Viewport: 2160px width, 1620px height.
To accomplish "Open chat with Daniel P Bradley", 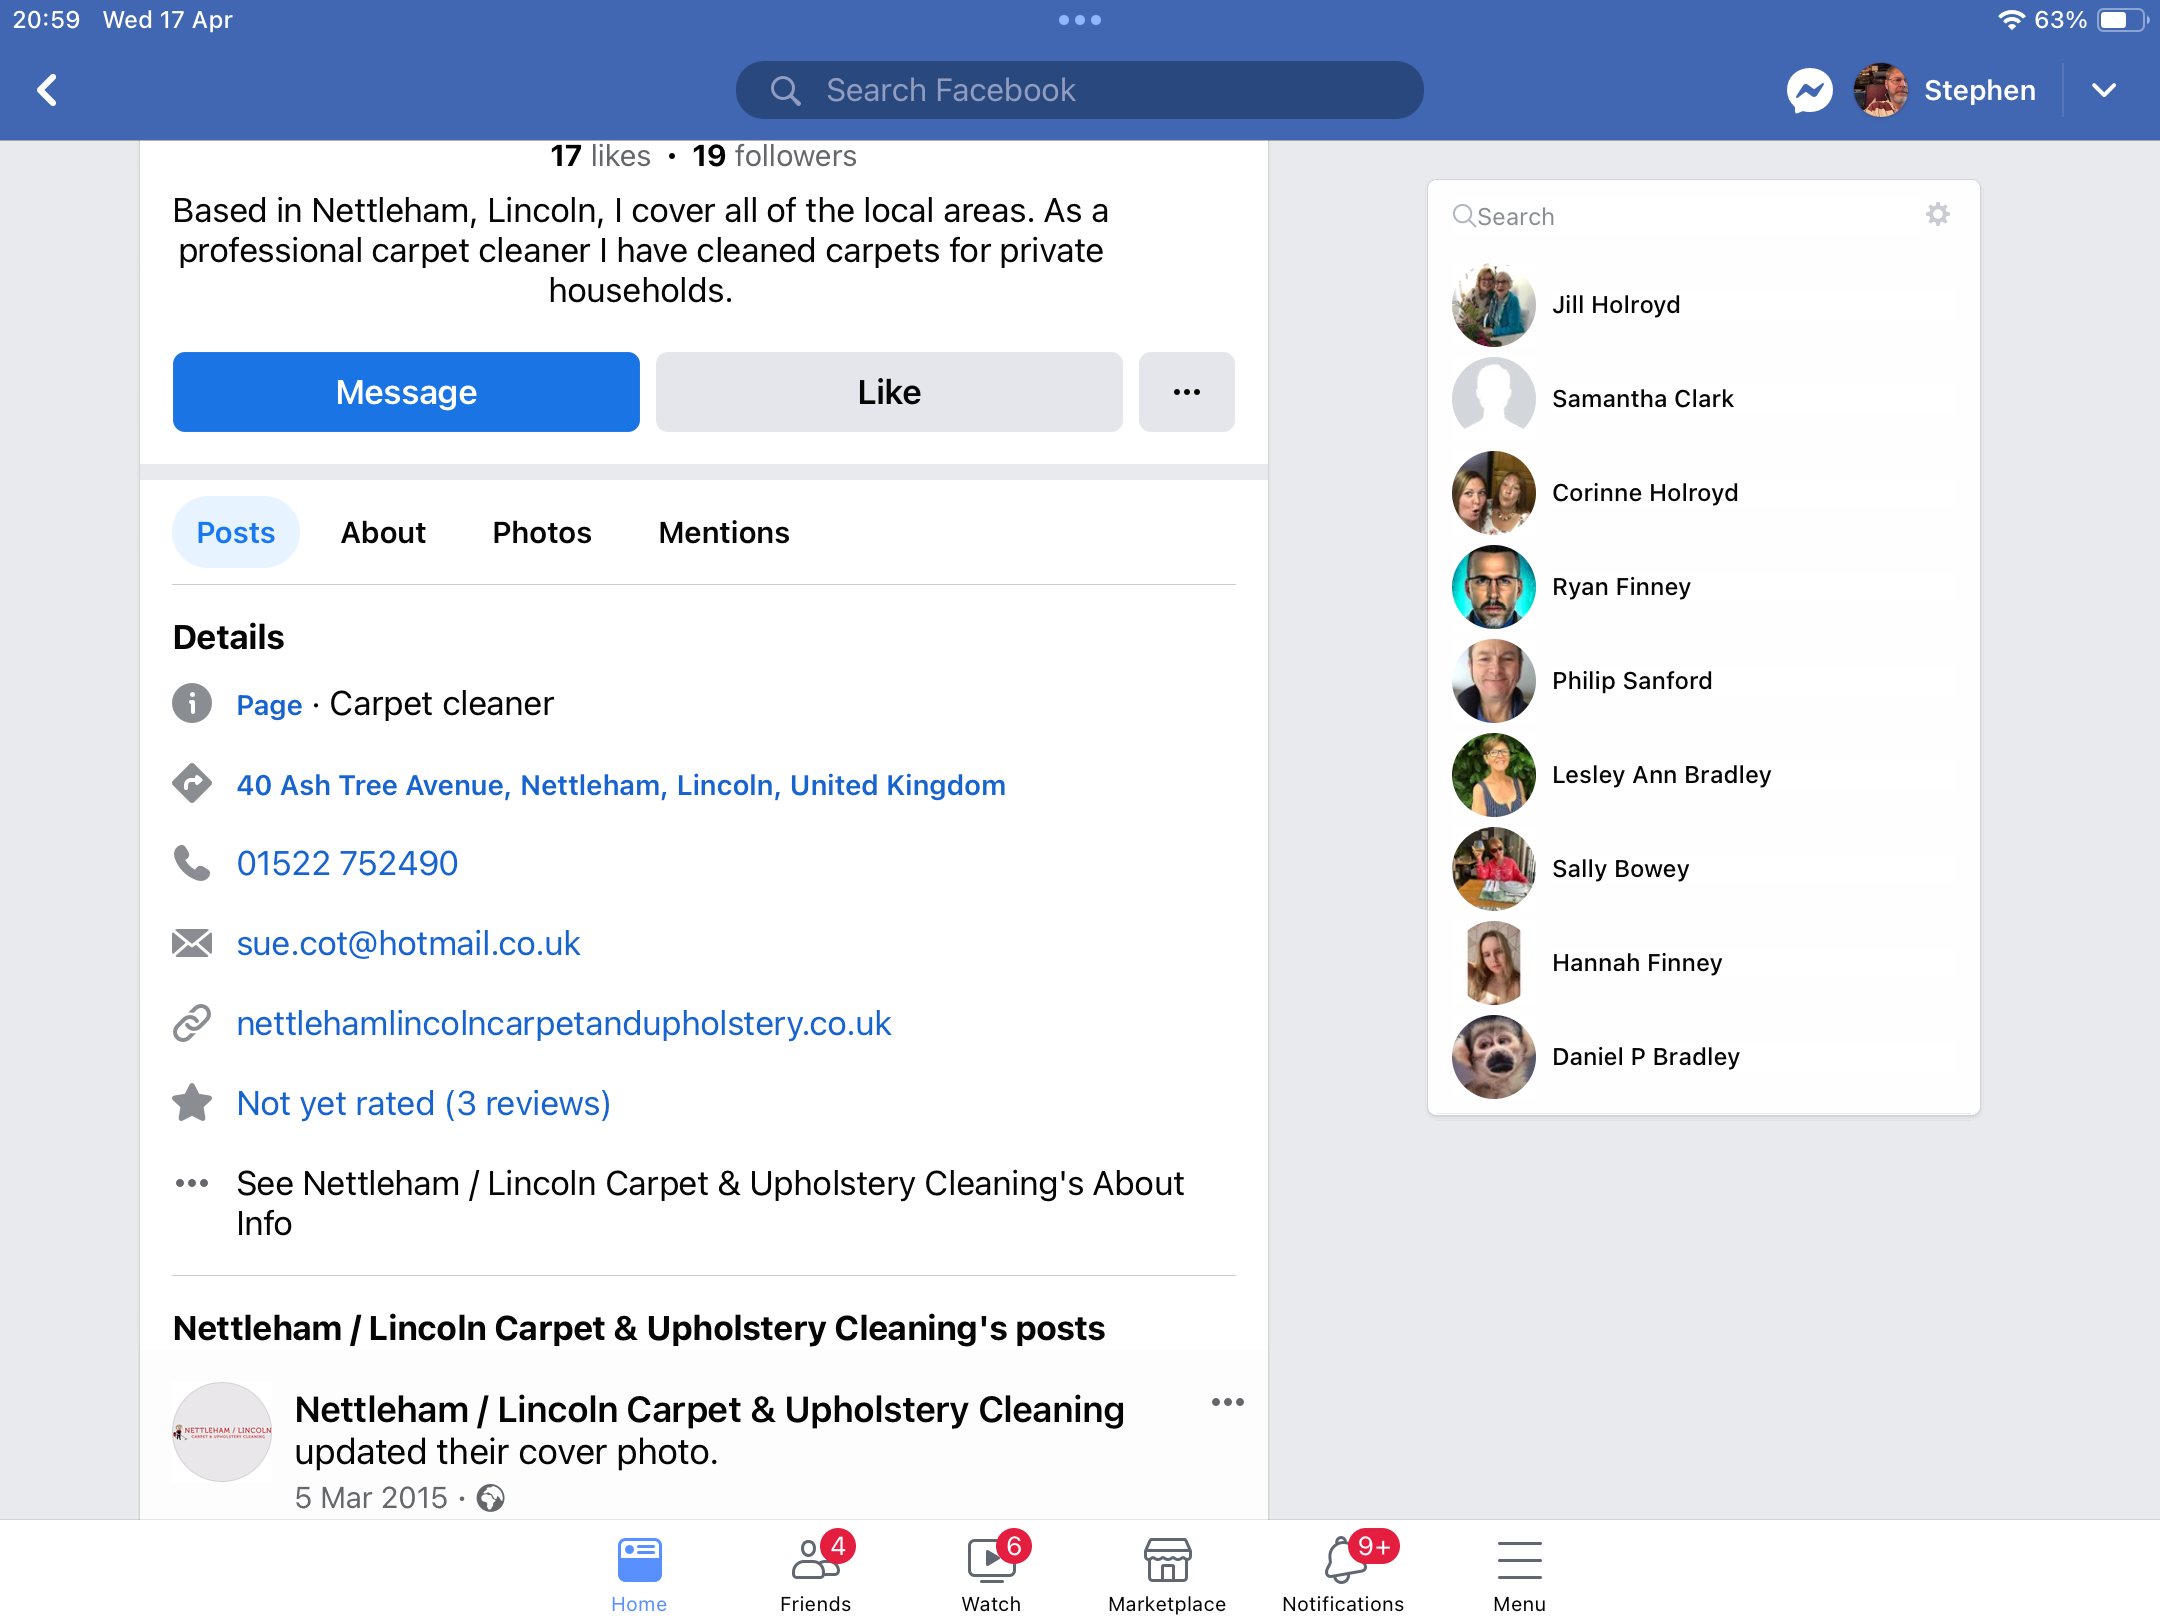I will point(1704,1057).
